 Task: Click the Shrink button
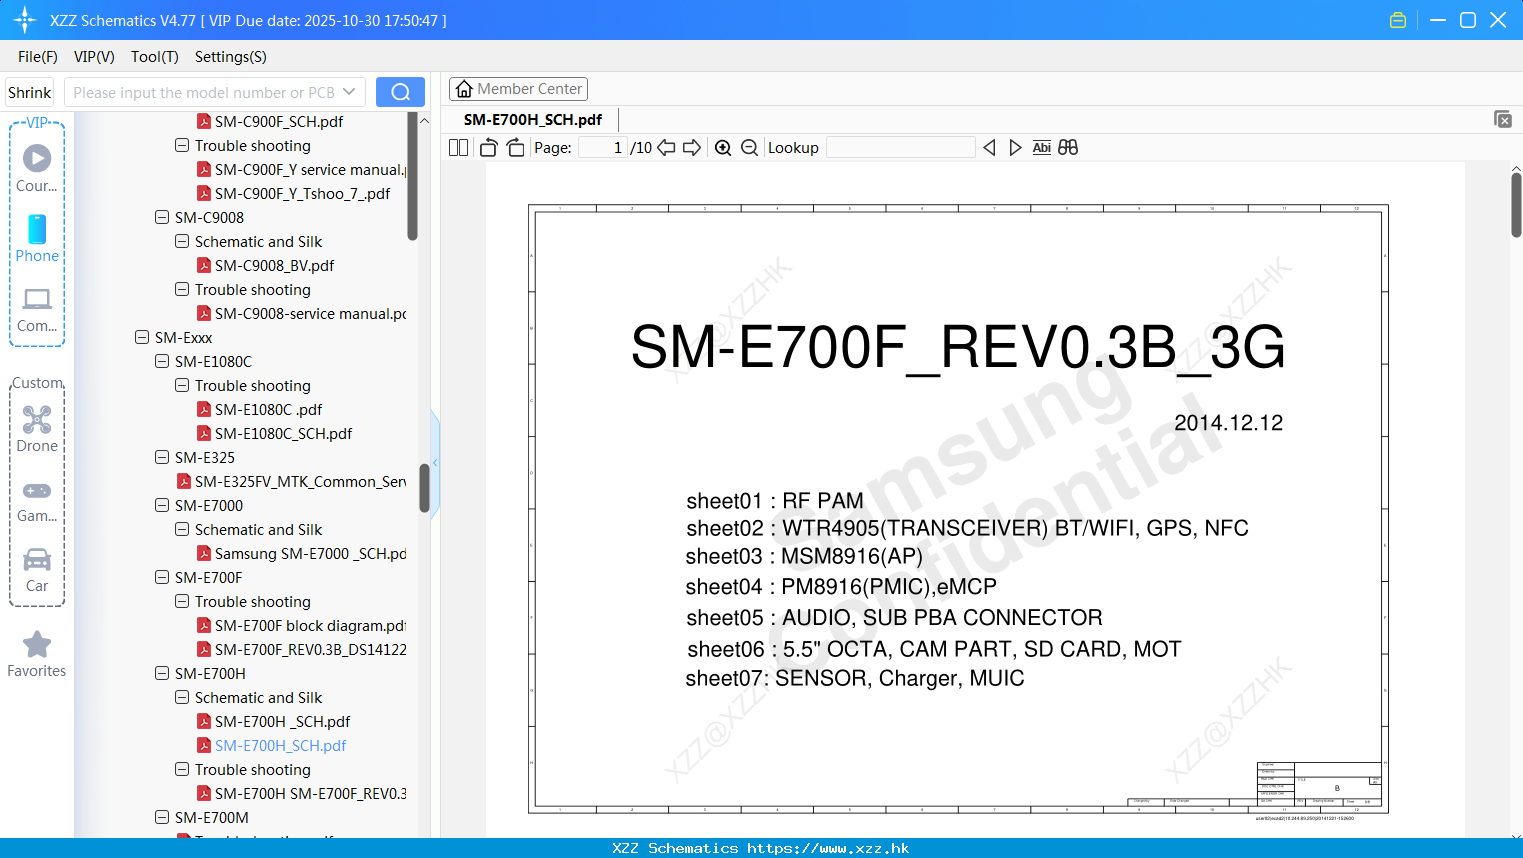tap(30, 92)
